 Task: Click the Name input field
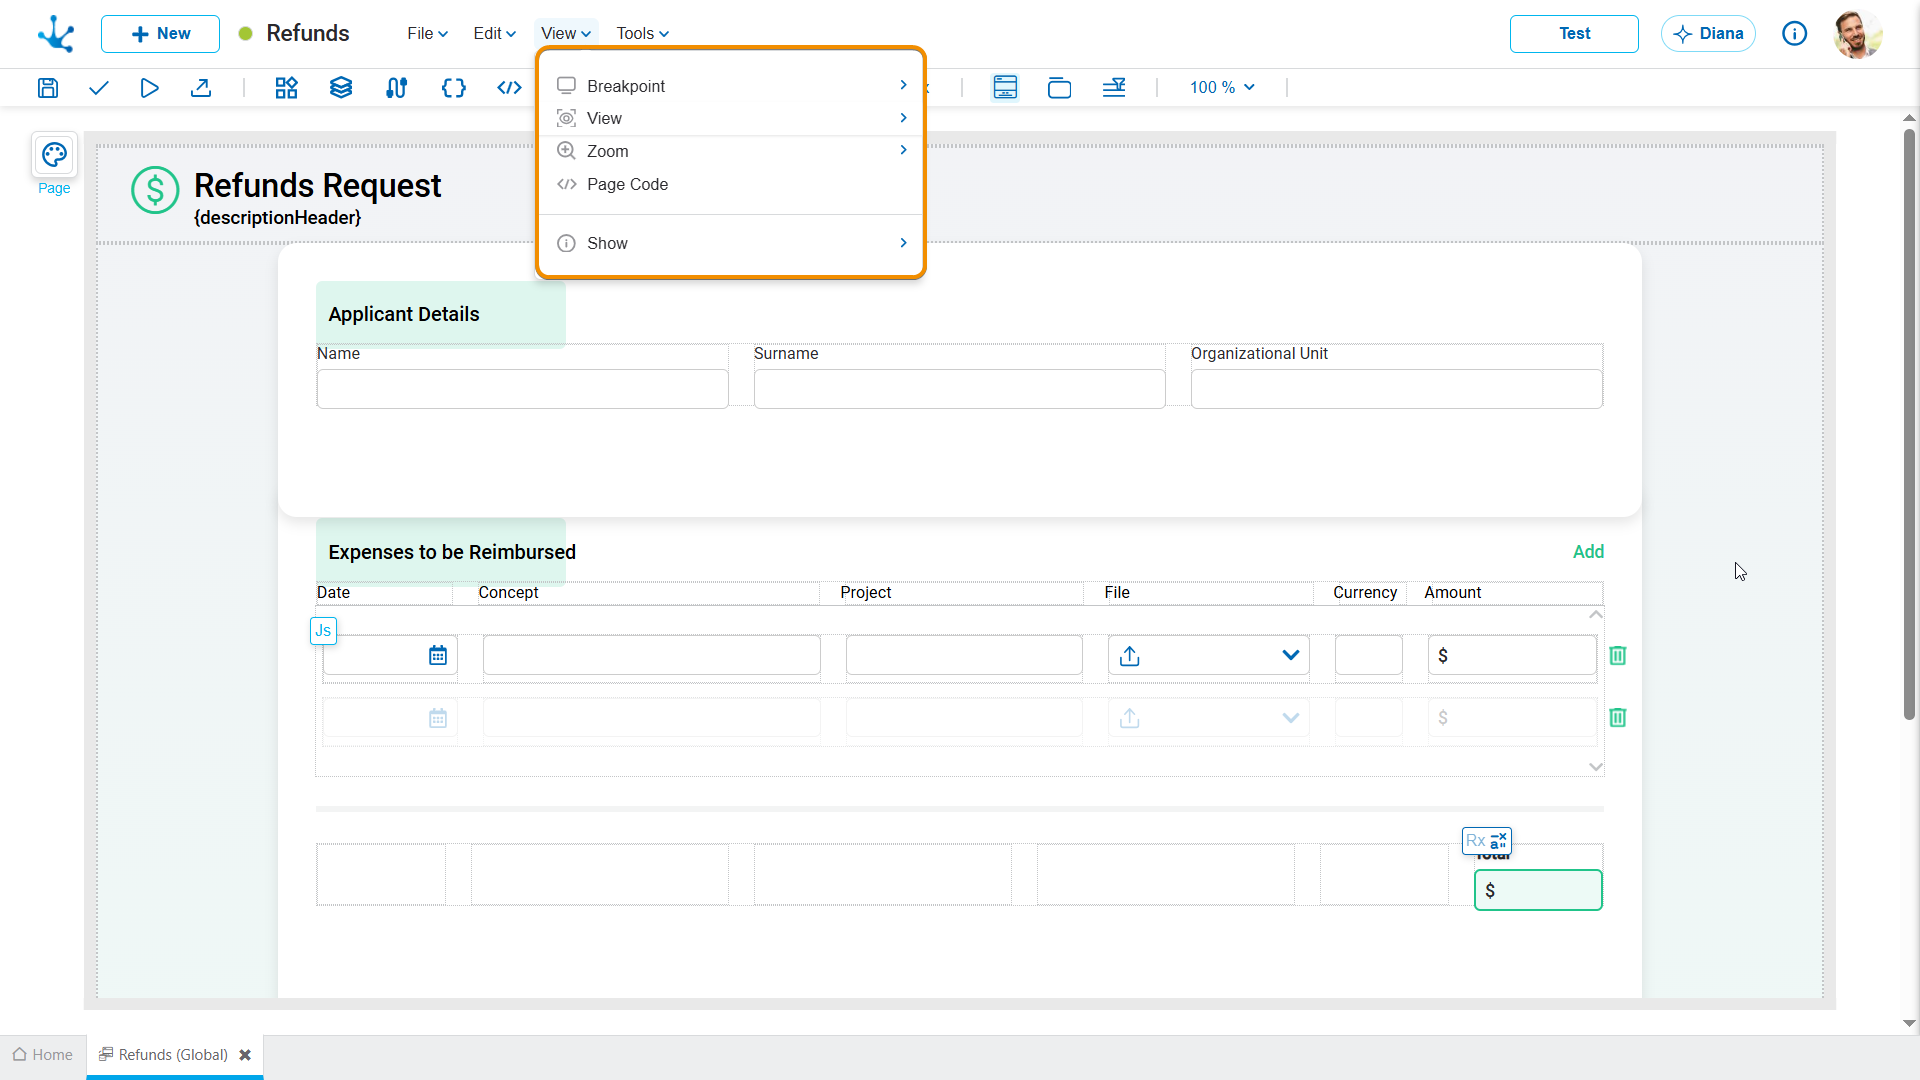pos(522,389)
